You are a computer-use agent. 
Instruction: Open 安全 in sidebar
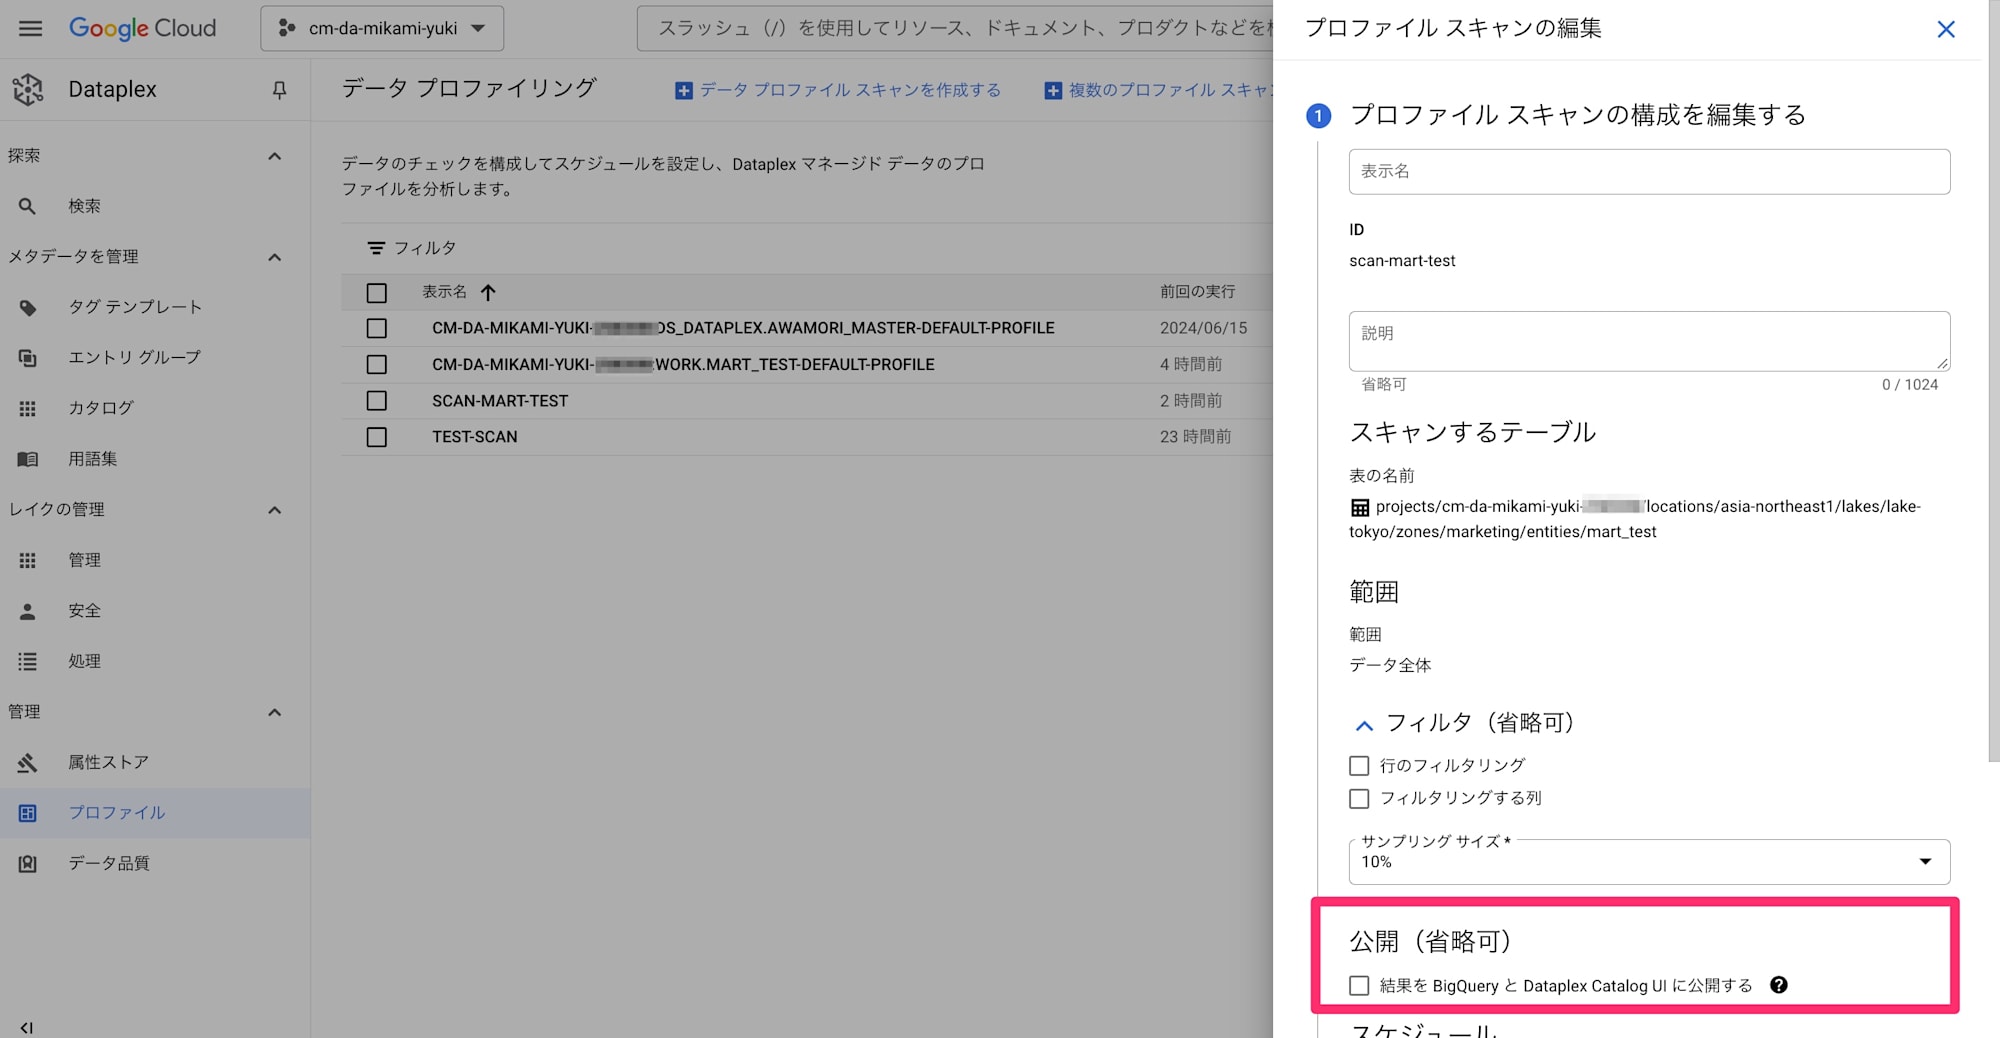click(x=84, y=611)
